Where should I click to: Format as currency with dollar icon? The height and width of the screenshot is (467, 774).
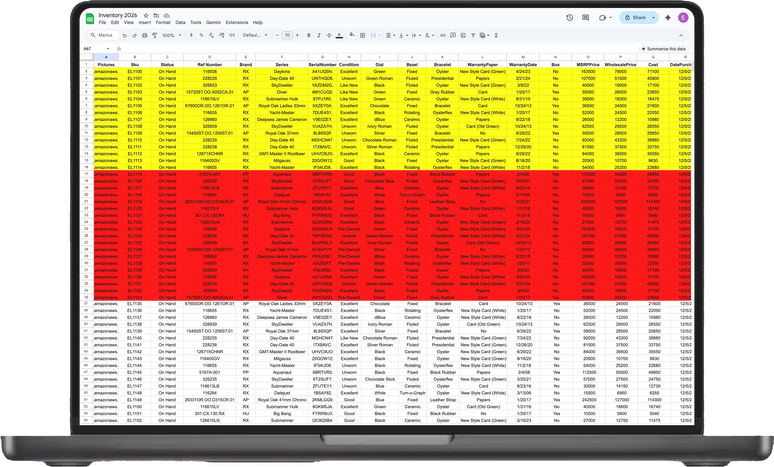coord(191,35)
